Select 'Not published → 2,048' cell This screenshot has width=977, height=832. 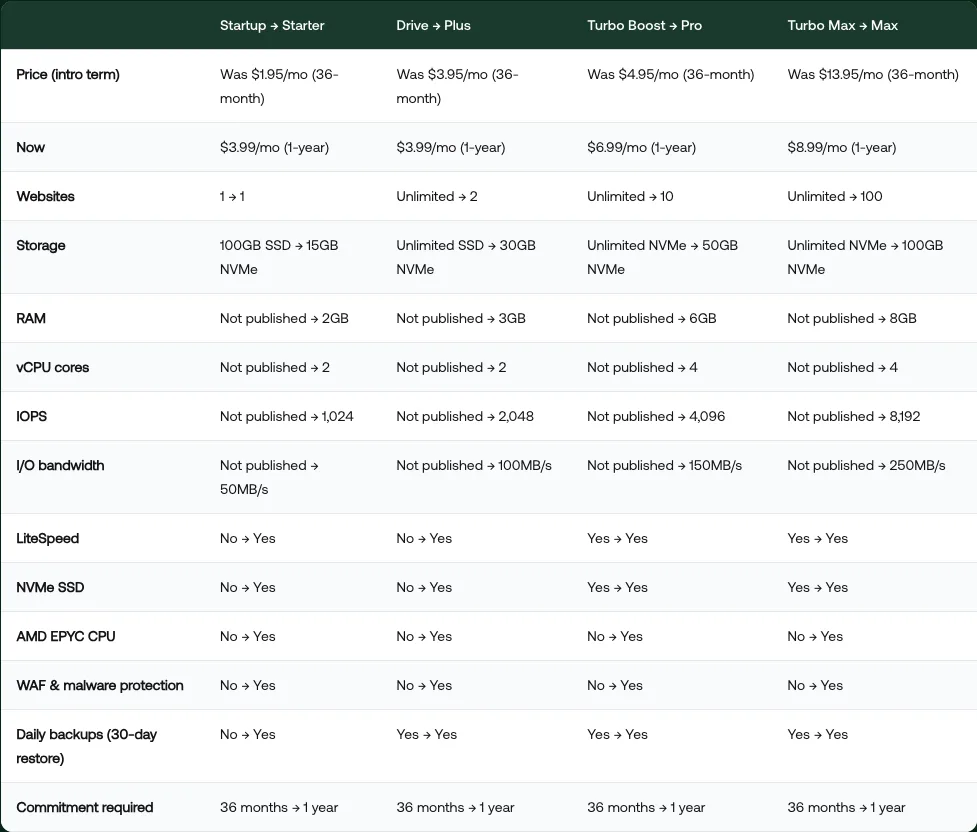point(465,416)
